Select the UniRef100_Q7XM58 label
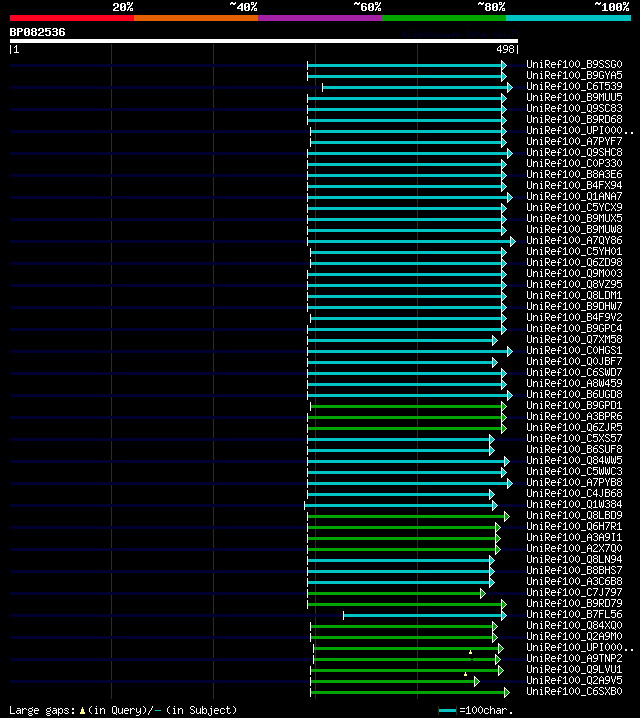This screenshot has height=718, width=640. pos(574,339)
